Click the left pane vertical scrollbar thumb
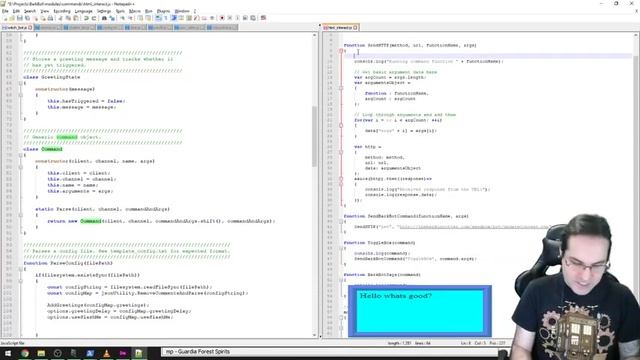The width and height of the screenshot is (640, 360). (314, 136)
